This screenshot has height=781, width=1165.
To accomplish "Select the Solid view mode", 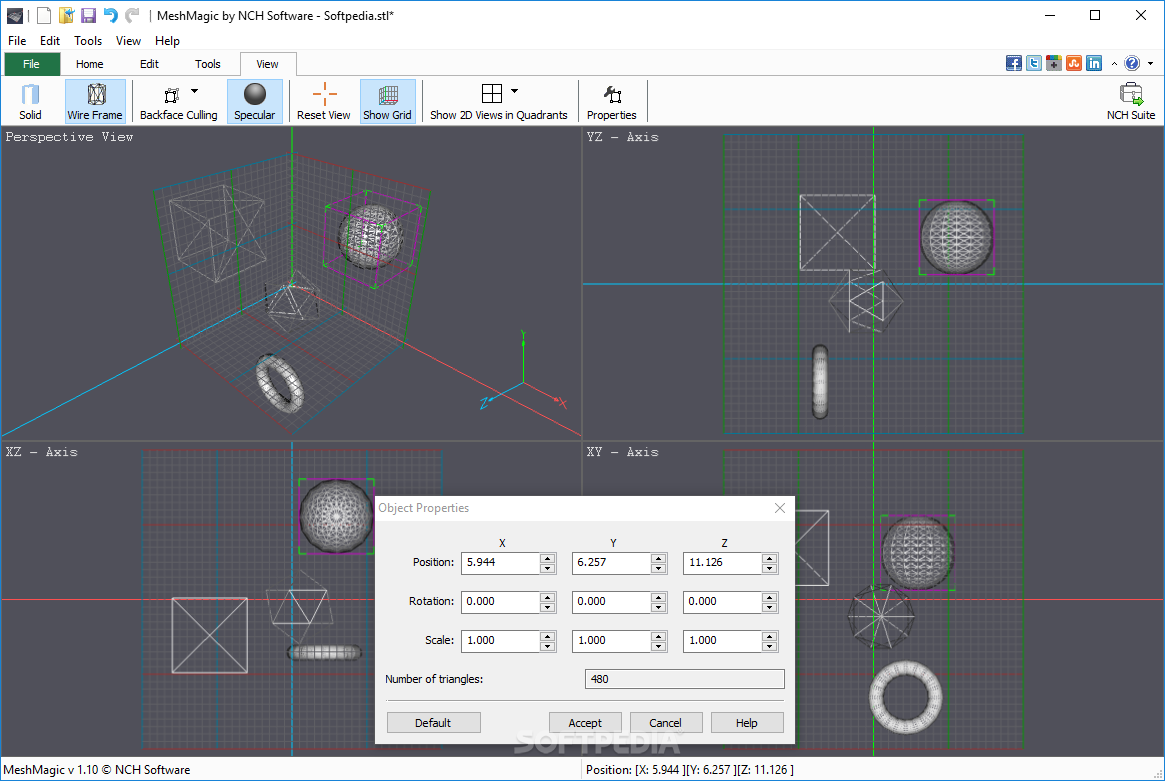I will coord(30,101).
